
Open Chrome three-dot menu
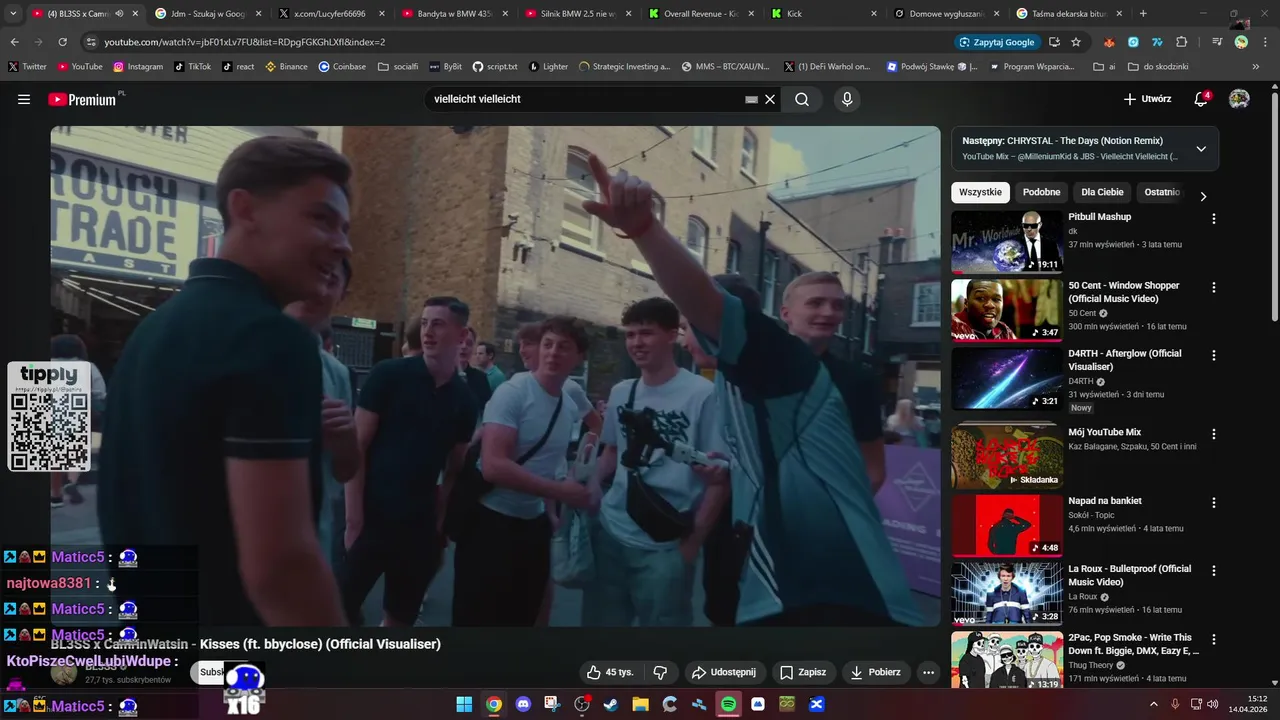tap(1263, 42)
